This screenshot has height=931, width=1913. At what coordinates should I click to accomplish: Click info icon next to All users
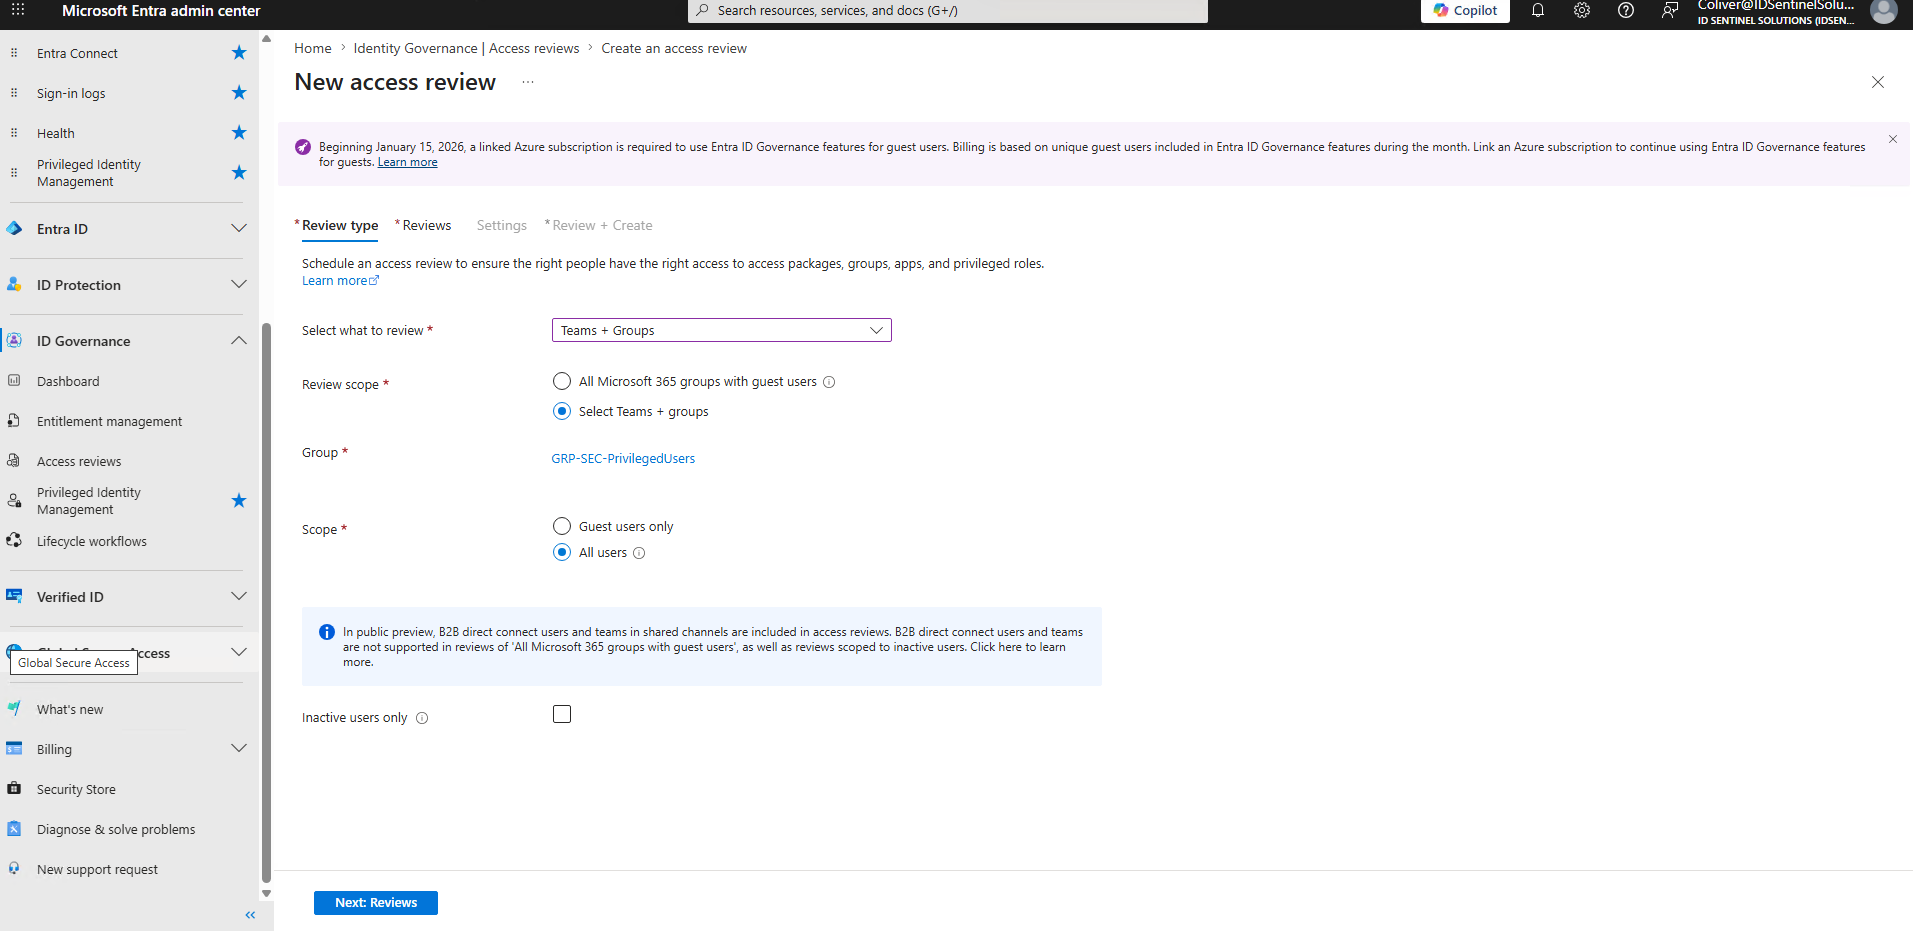(x=639, y=553)
